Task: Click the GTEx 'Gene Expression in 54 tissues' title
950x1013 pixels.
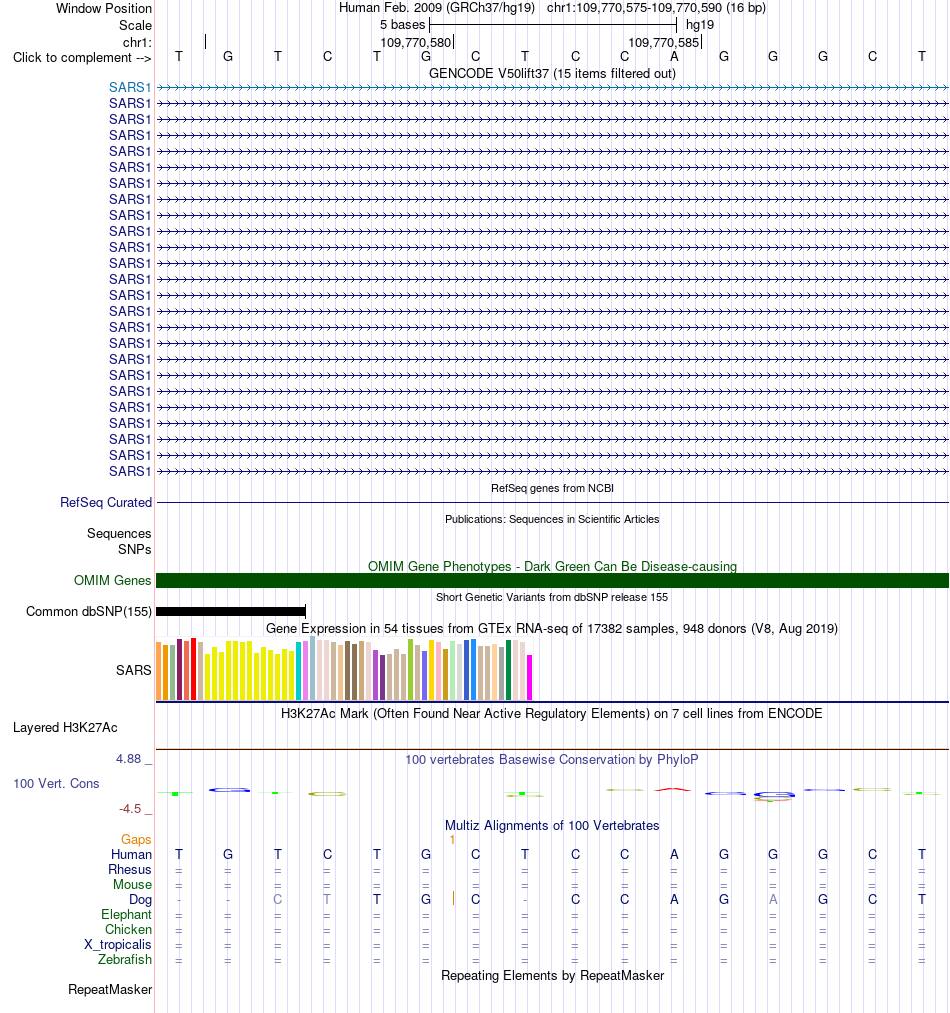Action: tap(552, 629)
